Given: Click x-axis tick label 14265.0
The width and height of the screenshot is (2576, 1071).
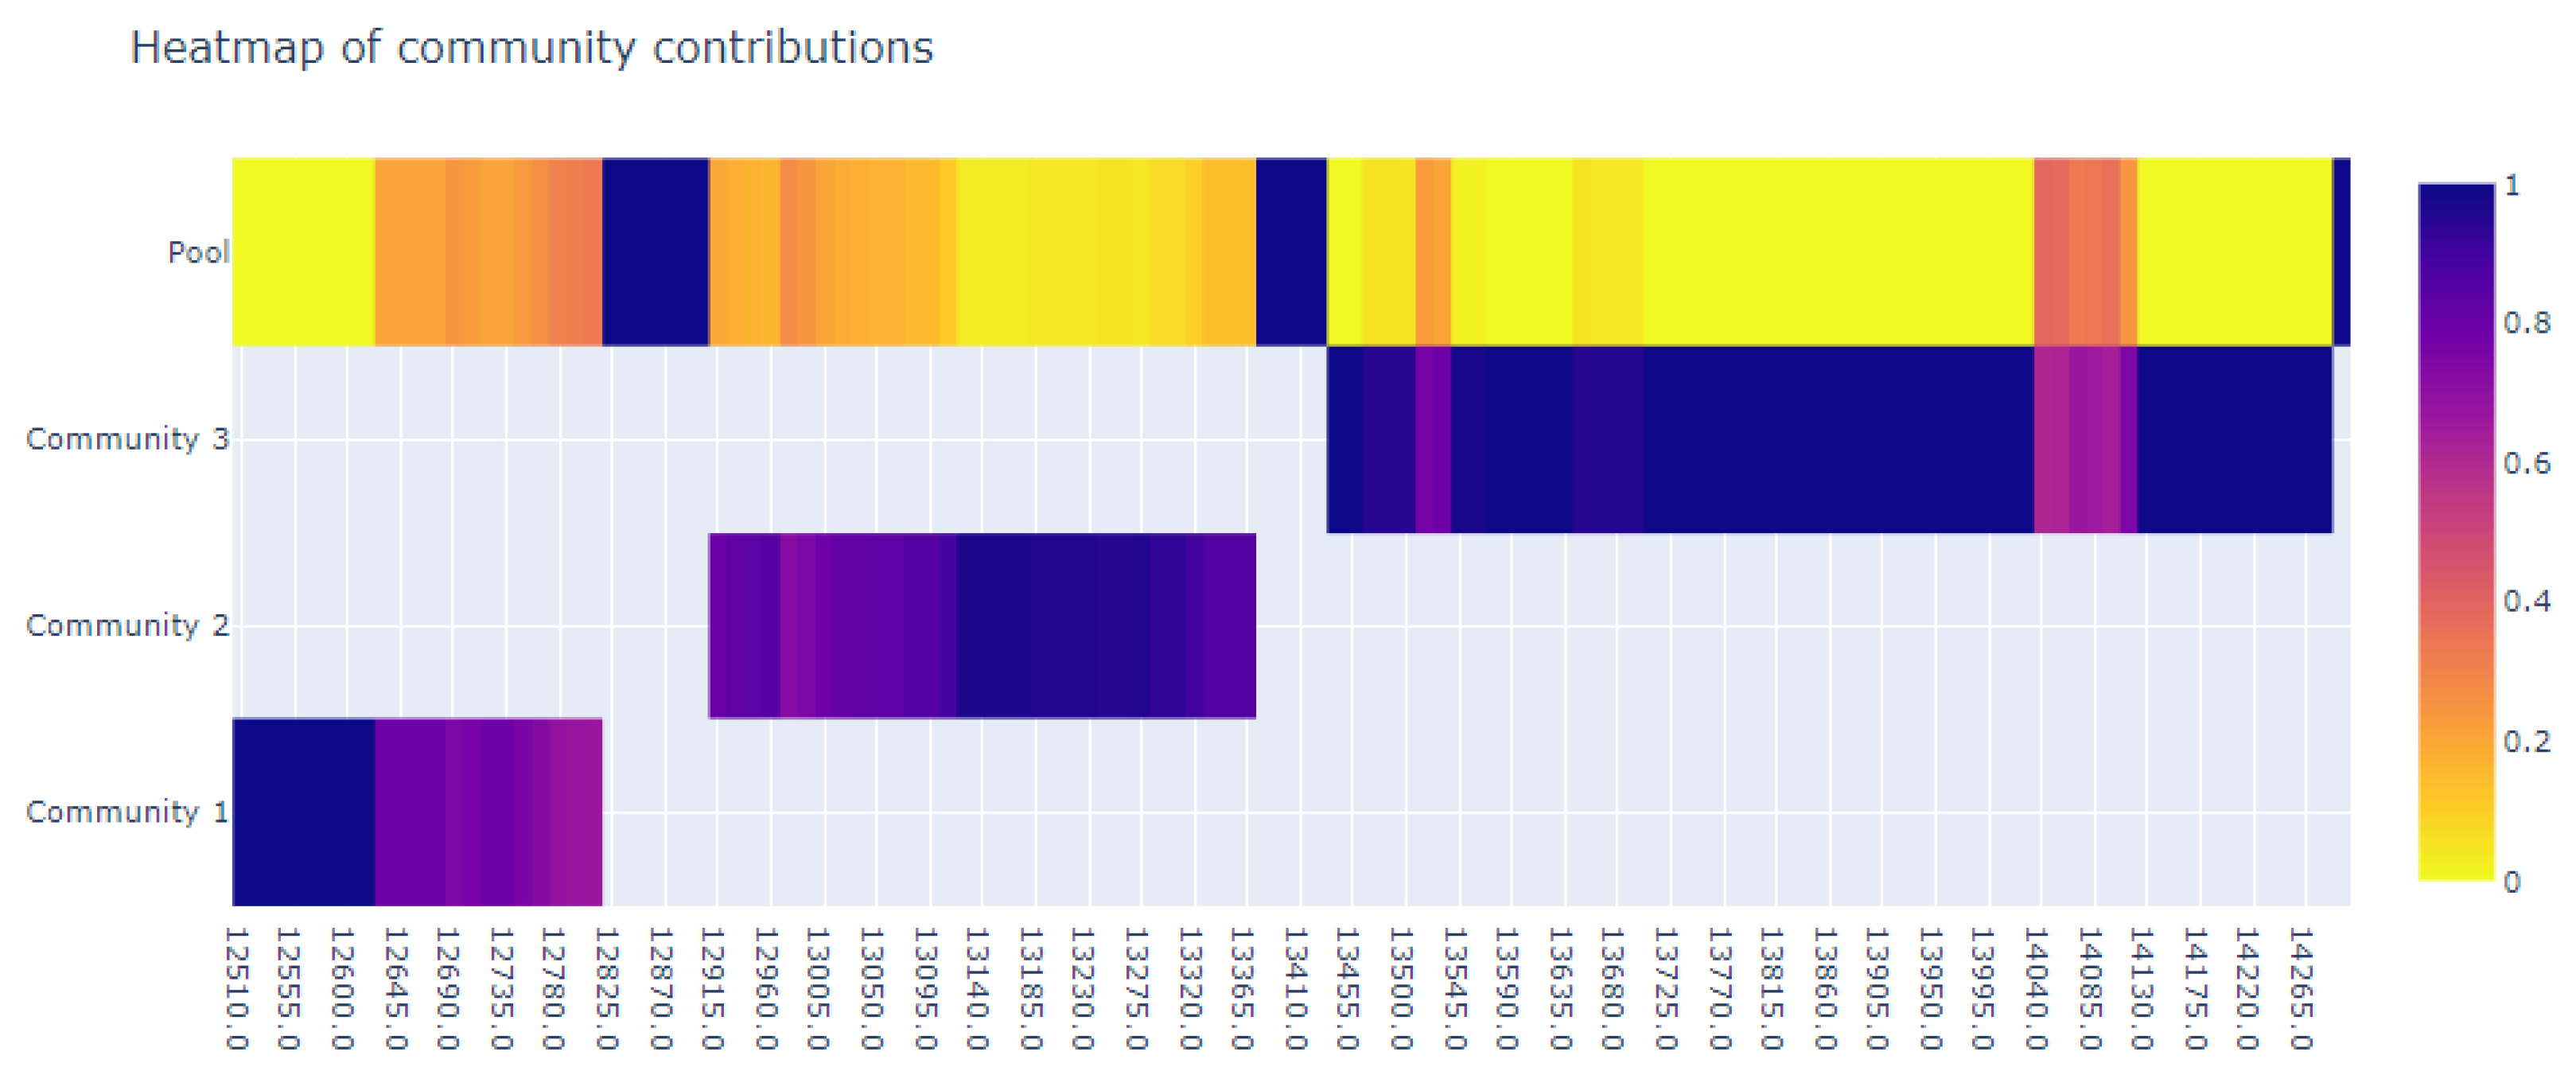Looking at the screenshot, I should pos(2301,988).
